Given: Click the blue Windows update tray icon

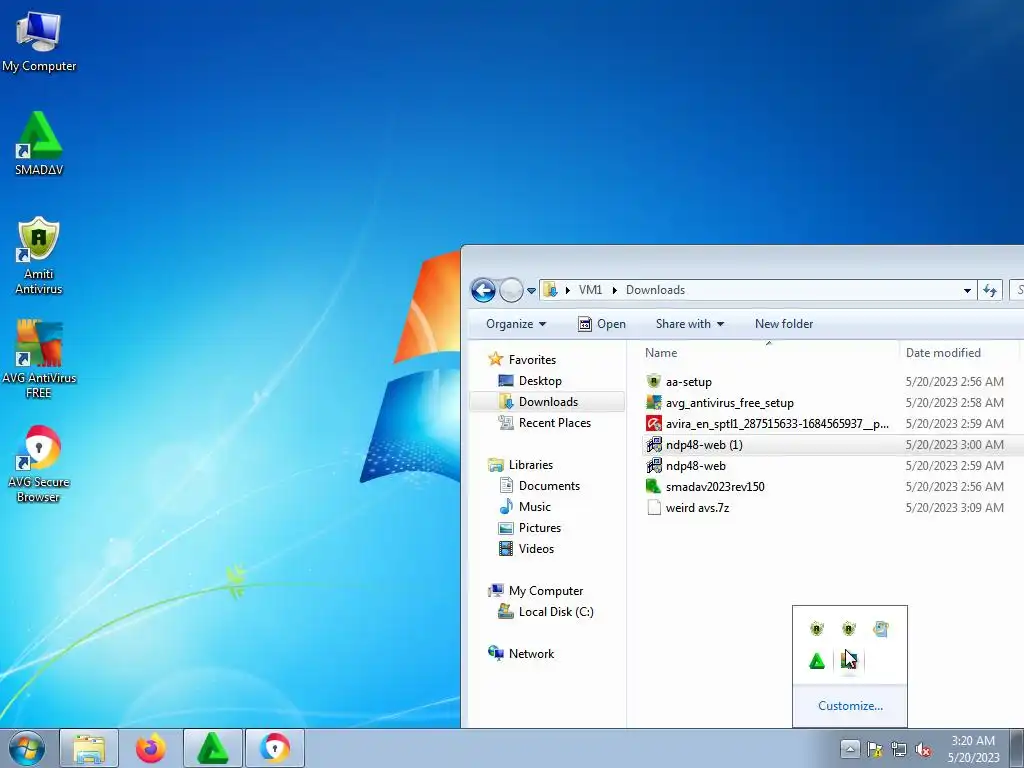Looking at the screenshot, I should (x=880, y=629).
